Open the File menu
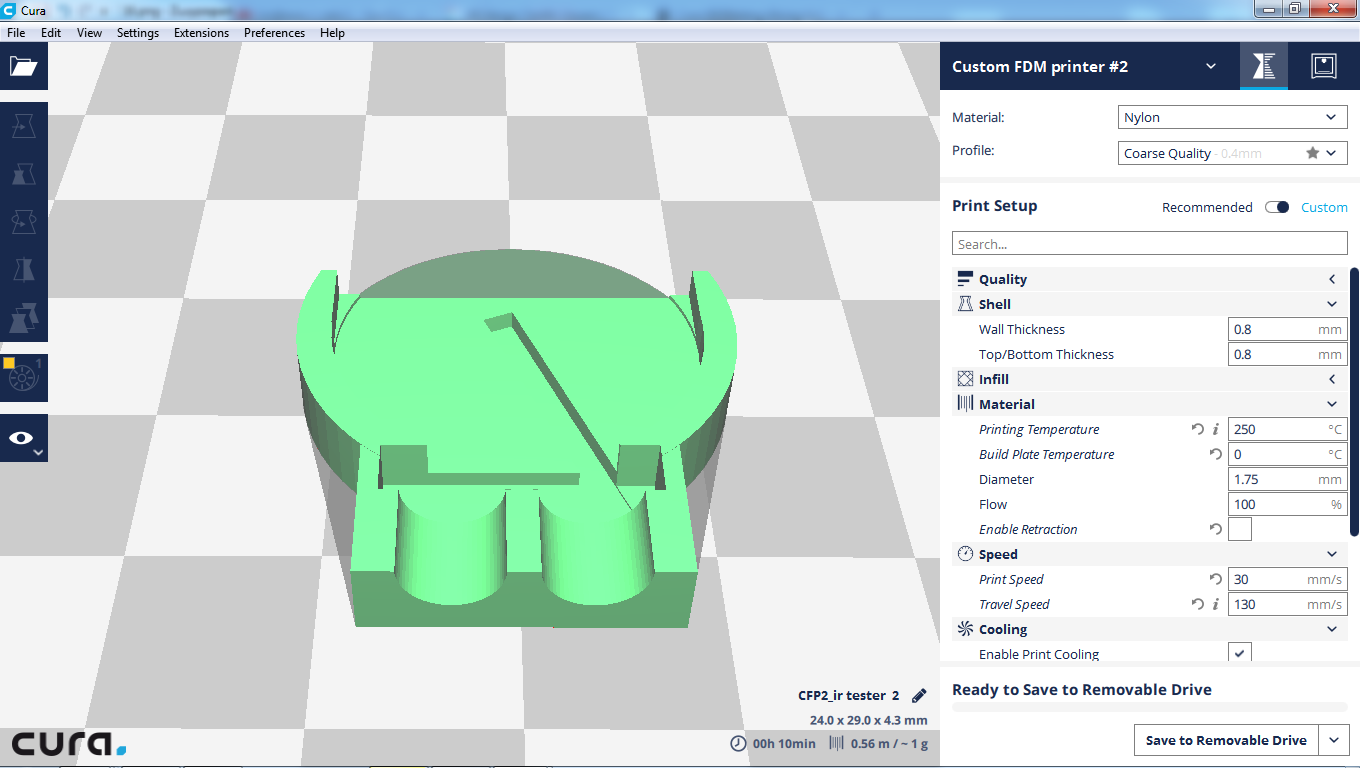The width and height of the screenshot is (1360, 768). (x=16, y=32)
